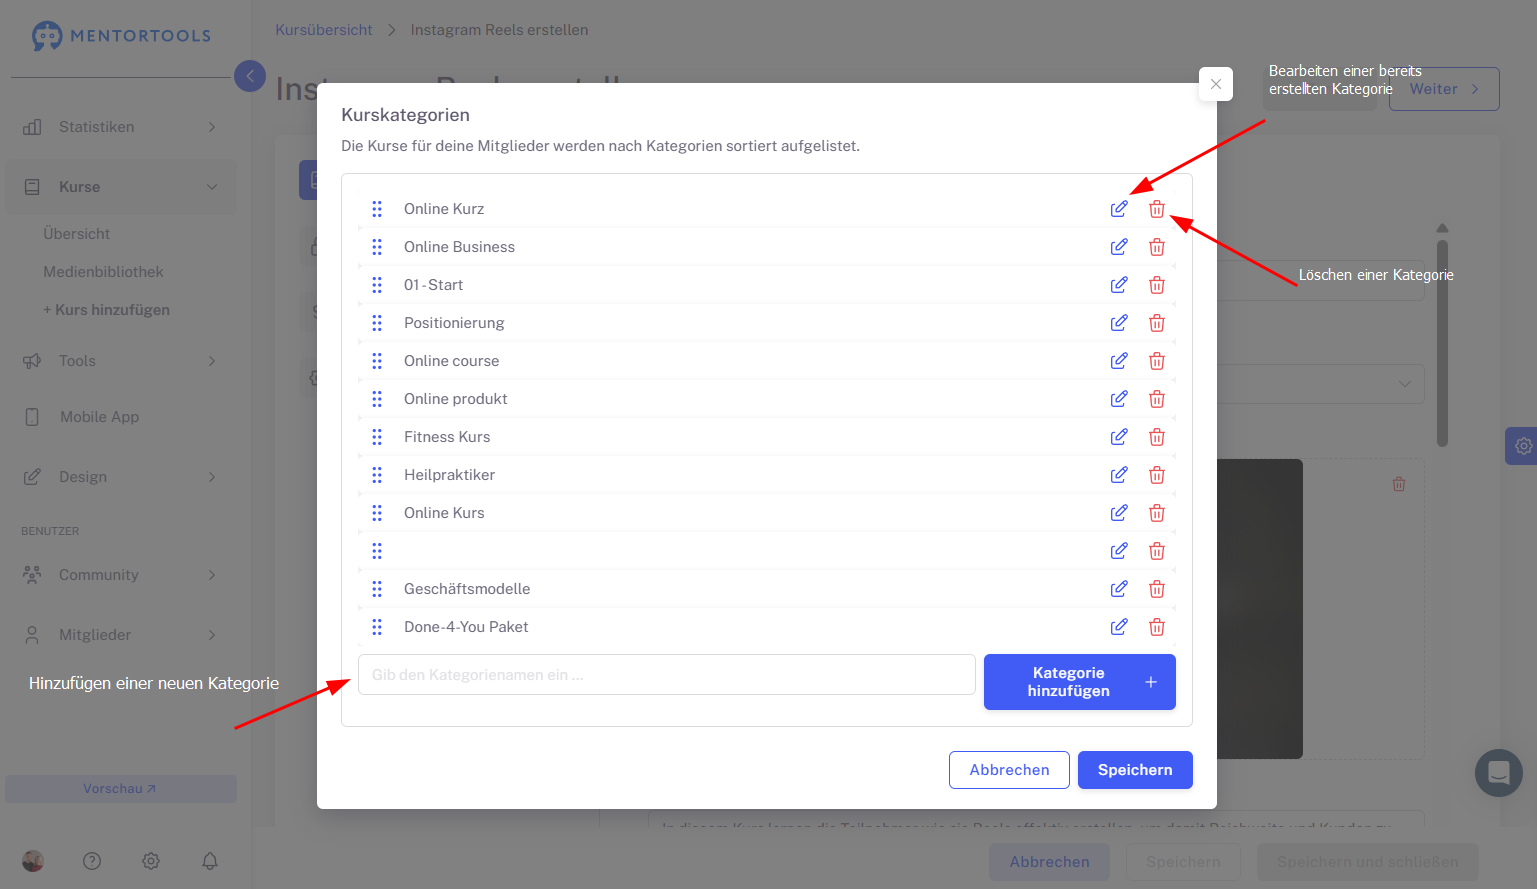The height and width of the screenshot is (889, 1537).
Task: Focus the category name input field
Action: coord(666,675)
